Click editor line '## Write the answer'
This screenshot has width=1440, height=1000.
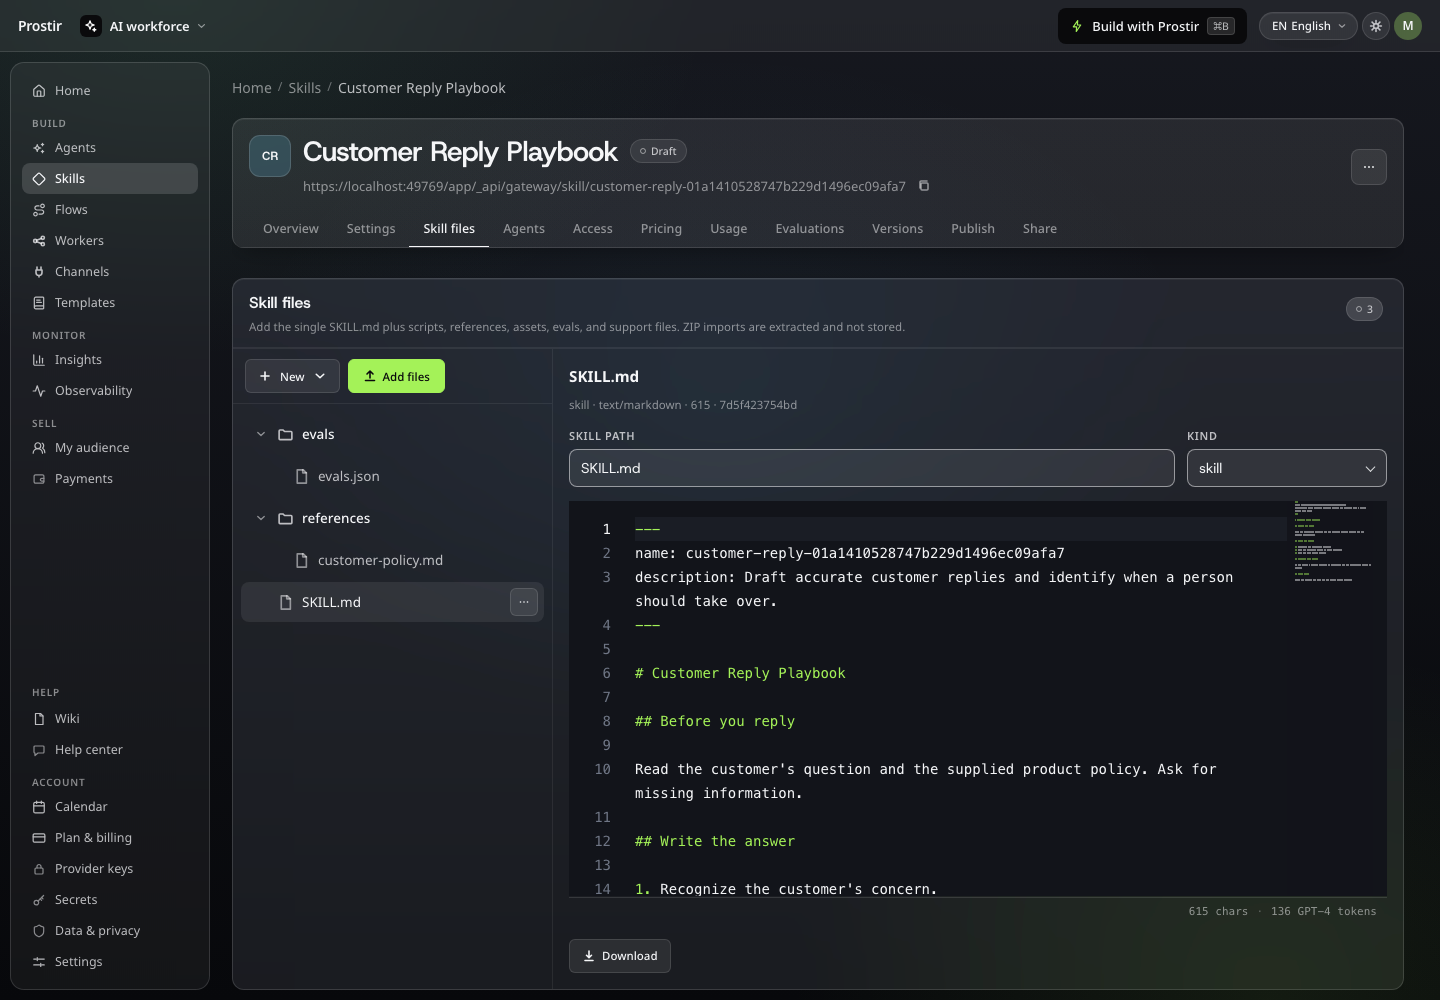pos(715,841)
